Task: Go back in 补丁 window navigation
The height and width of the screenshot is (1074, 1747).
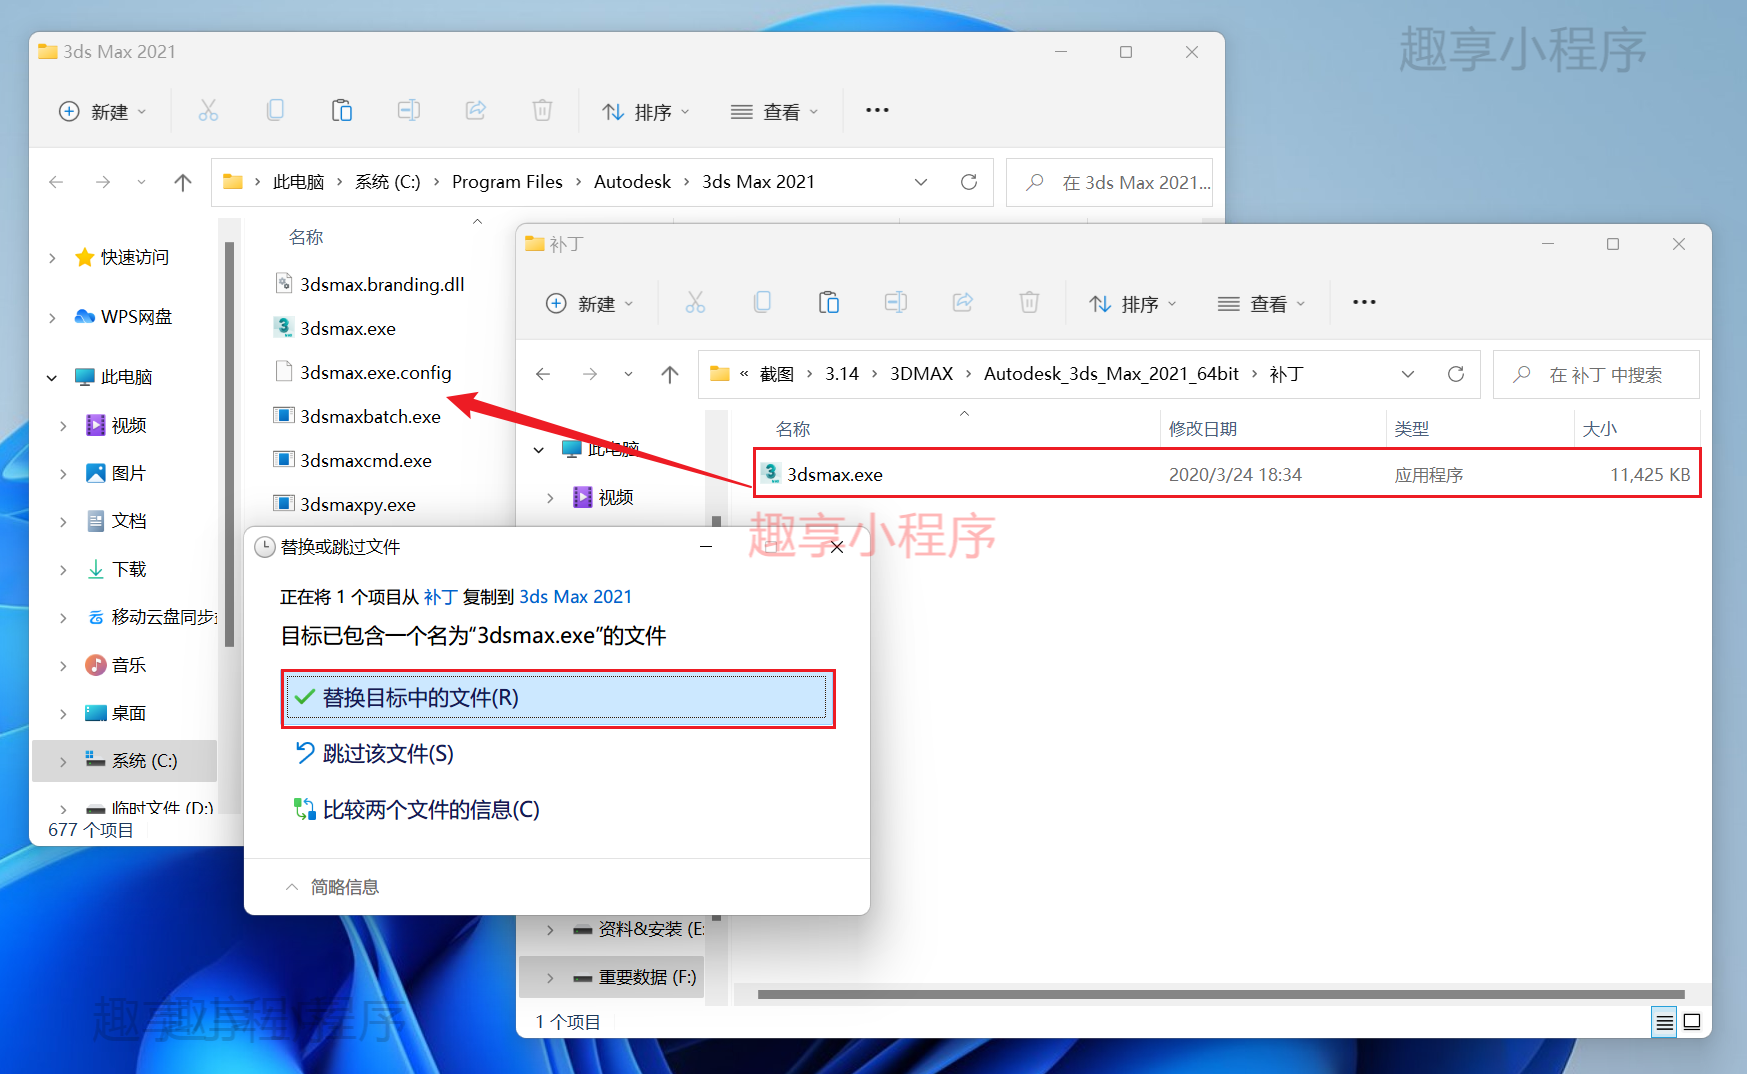Action: 543,374
